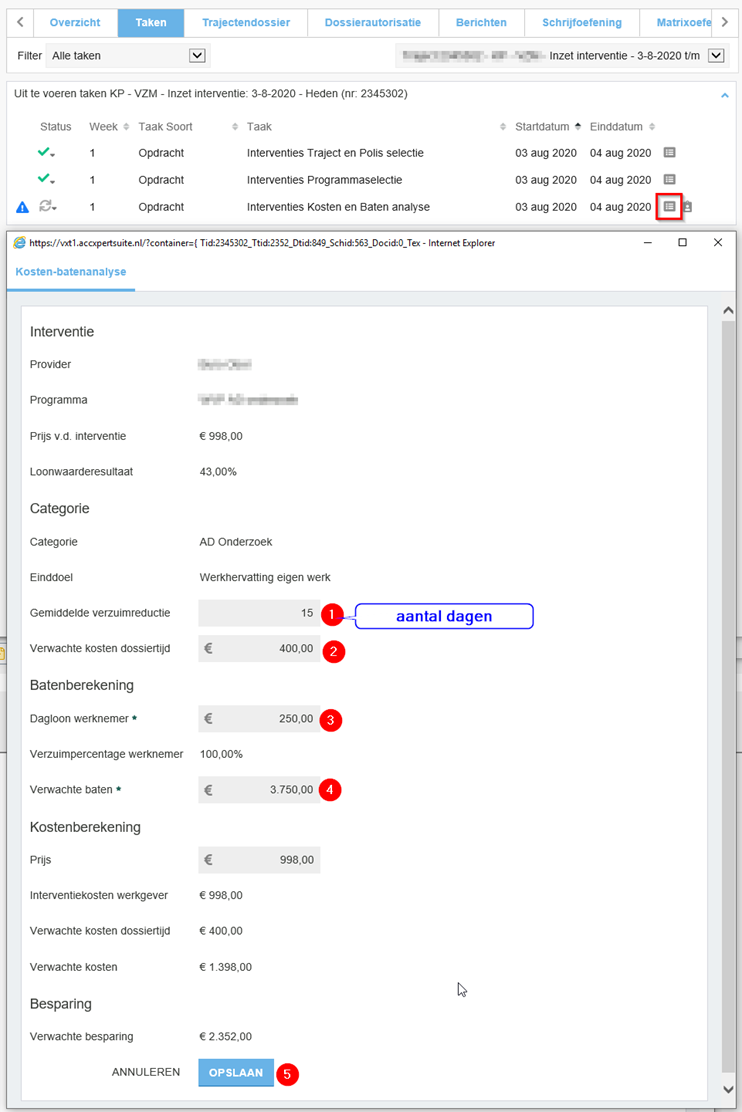
Task: Open the form icon for Interventies Kosten en Baten analyse
Action: coord(670,207)
